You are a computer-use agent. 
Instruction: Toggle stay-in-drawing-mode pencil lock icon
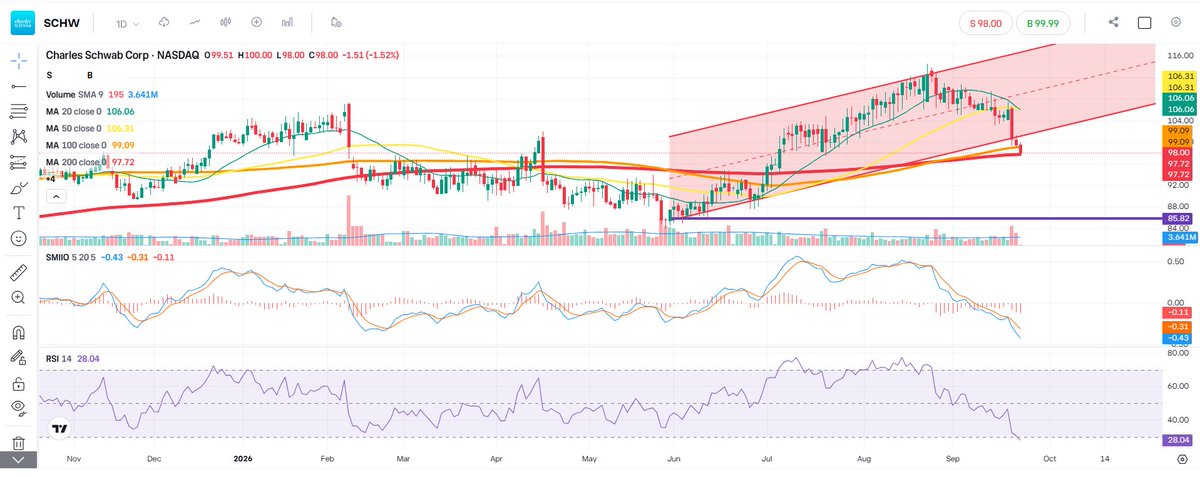tap(18, 357)
